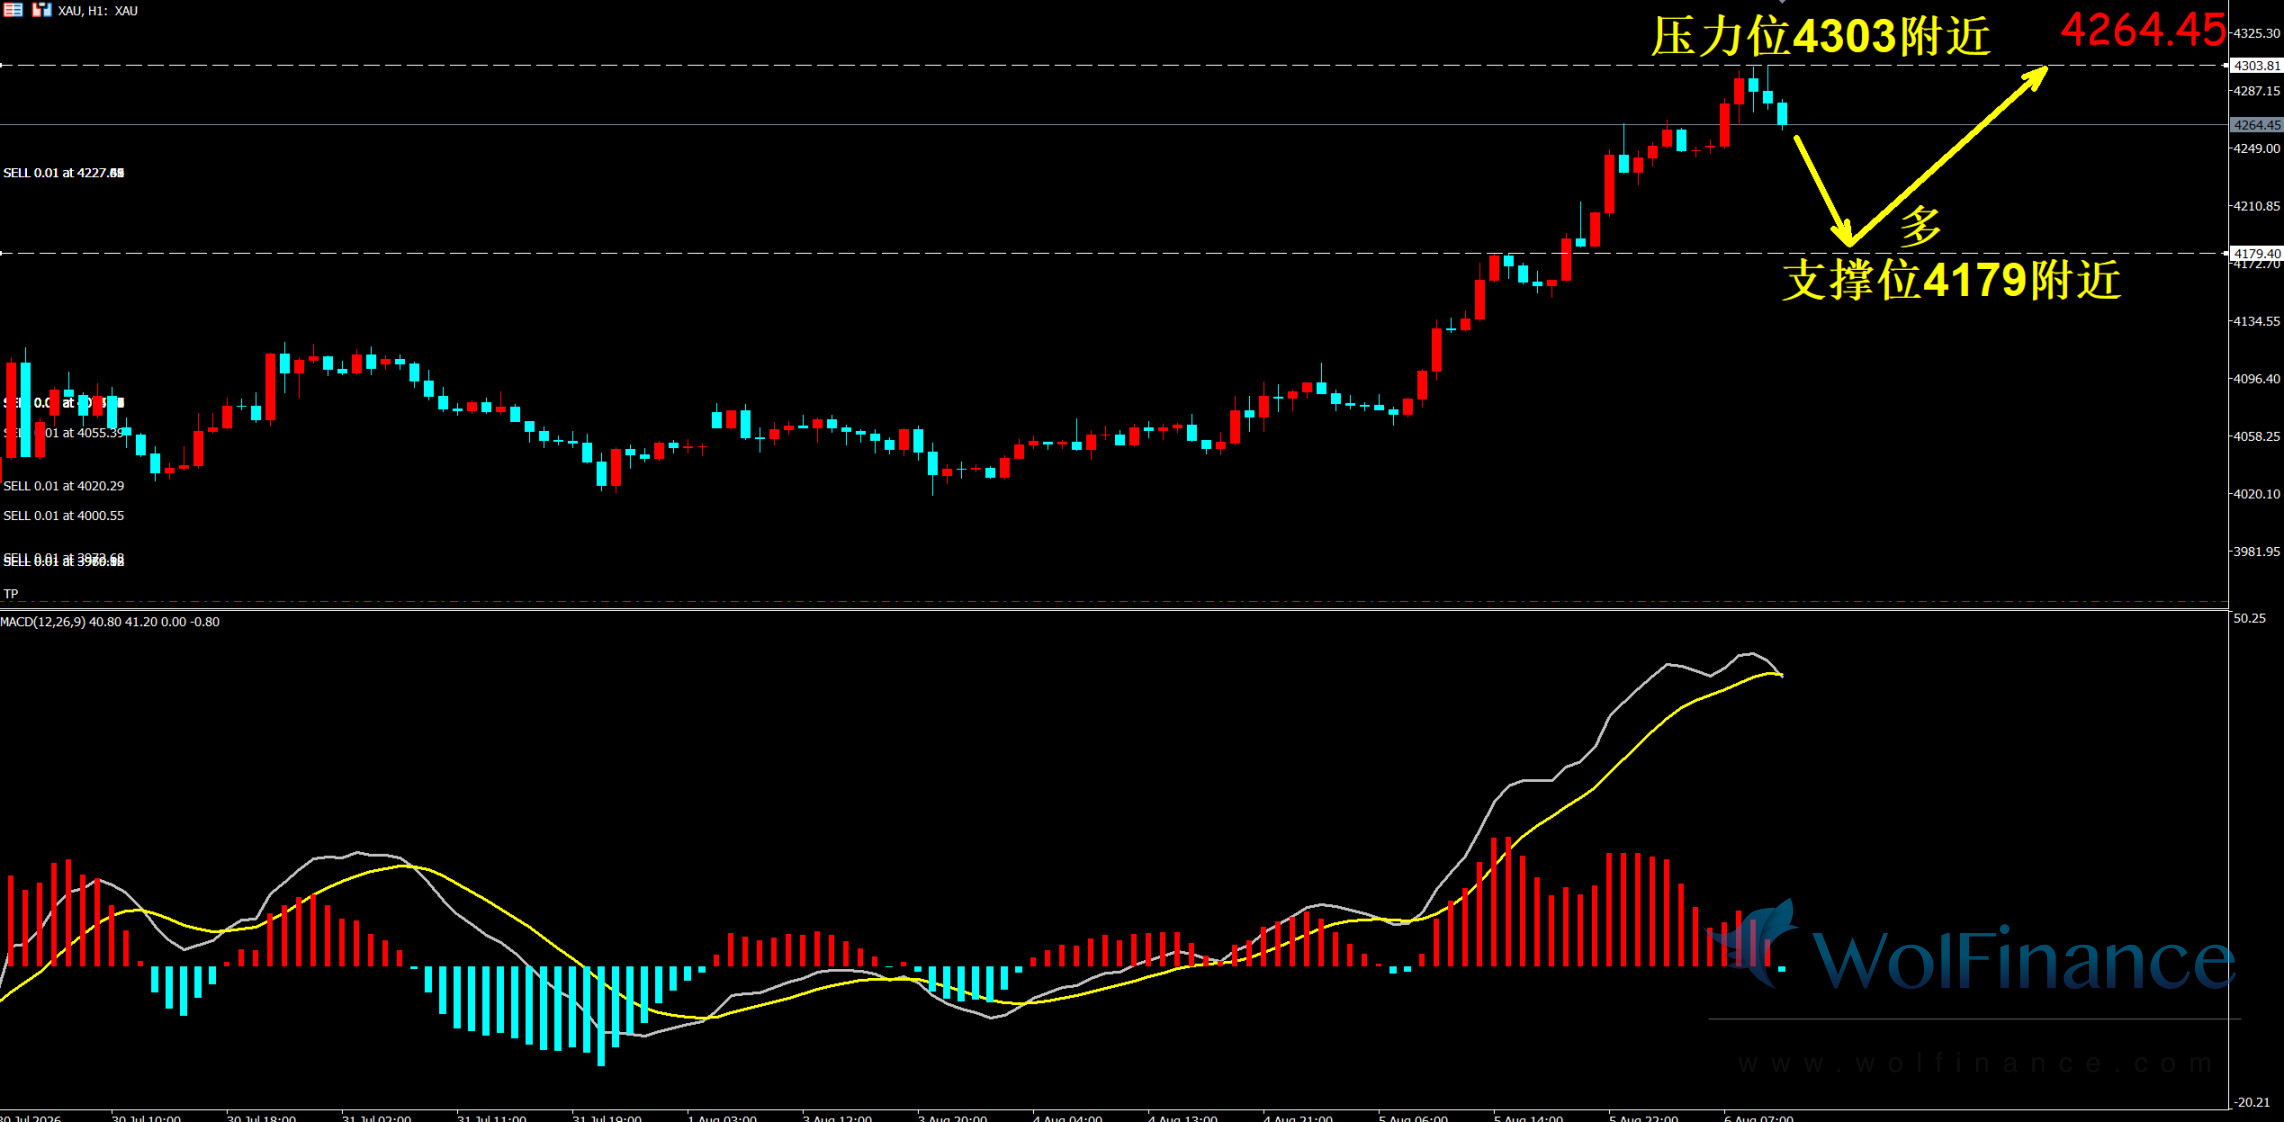Click the 4058.25 price axis label
Screen dimensions: 2284x1122
click(2257, 437)
